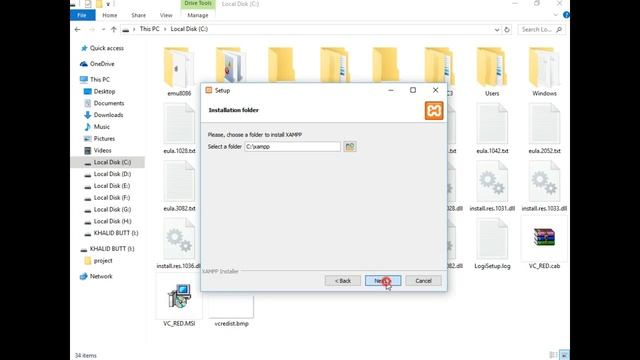
Task: Switch to large icons view
Action: coord(564,355)
